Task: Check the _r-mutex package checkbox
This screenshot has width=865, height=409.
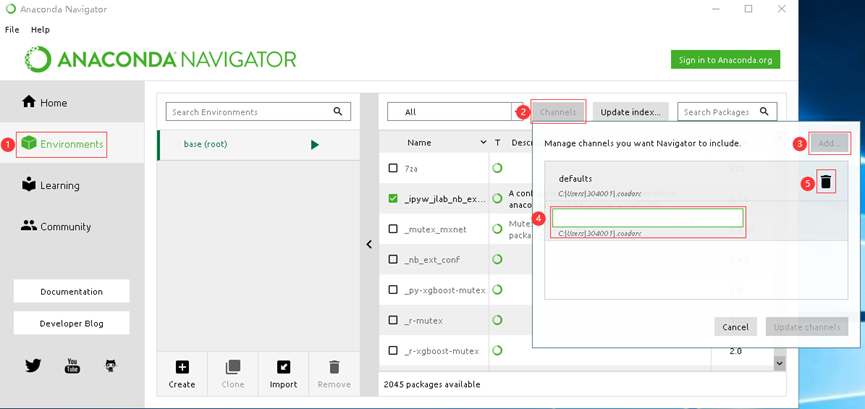Action: [393, 320]
